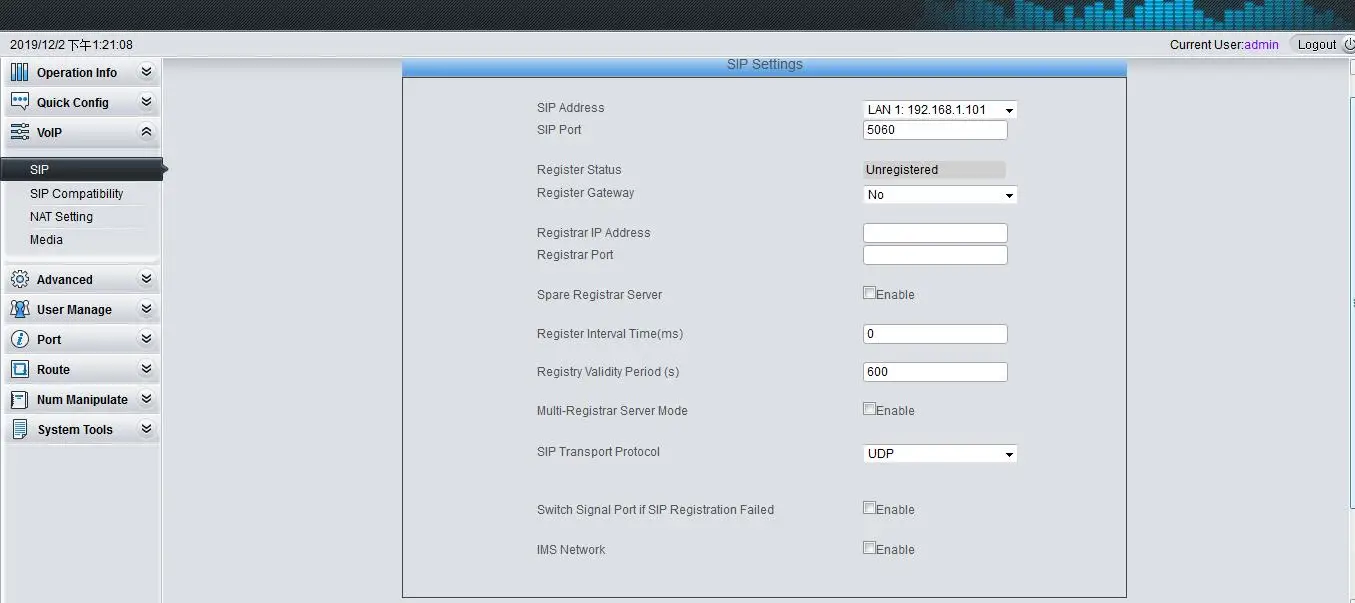1355x603 pixels.
Task: Enable Multi-Registrar Server Mode checkbox
Action: pos(869,409)
